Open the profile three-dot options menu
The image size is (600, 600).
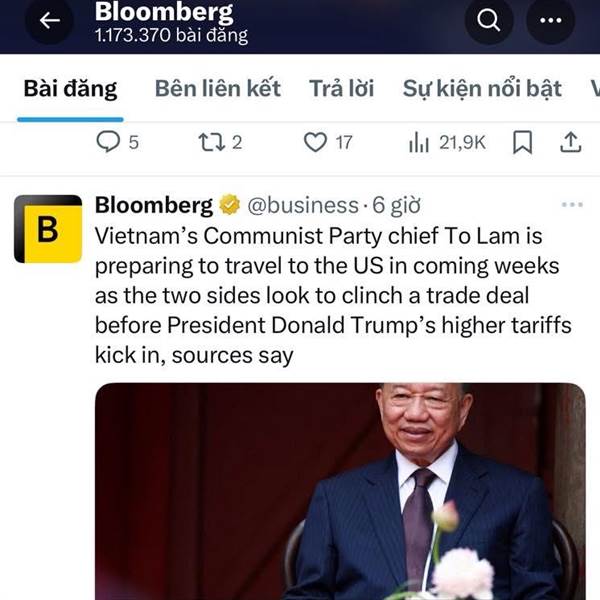(x=550, y=20)
